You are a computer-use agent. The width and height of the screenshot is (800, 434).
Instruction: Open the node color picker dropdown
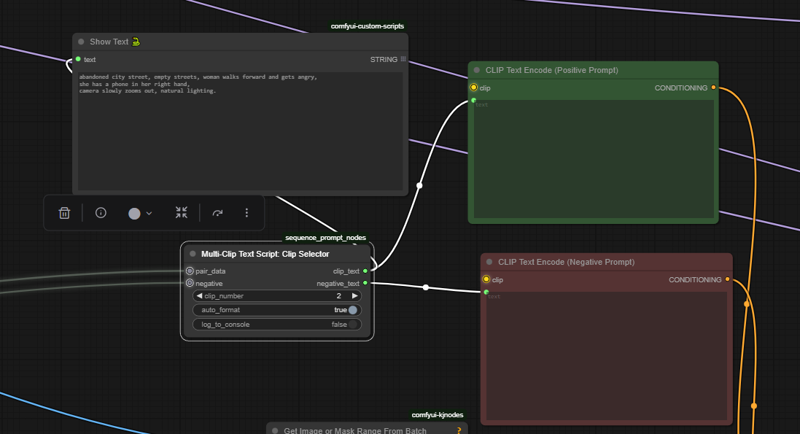tap(140, 213)
